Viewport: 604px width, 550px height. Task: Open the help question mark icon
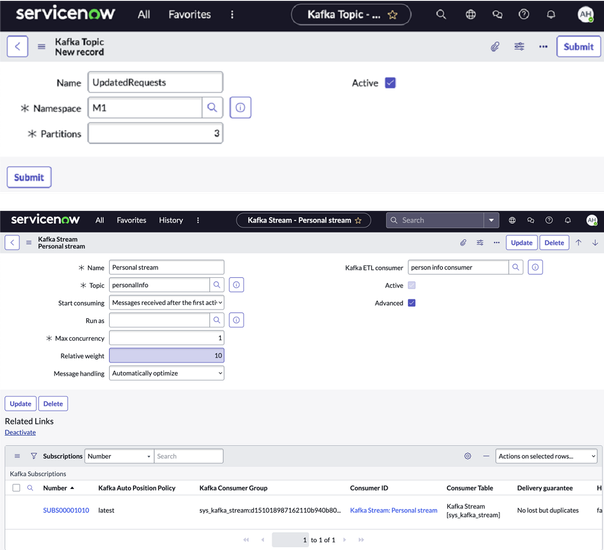click(524, 15)
